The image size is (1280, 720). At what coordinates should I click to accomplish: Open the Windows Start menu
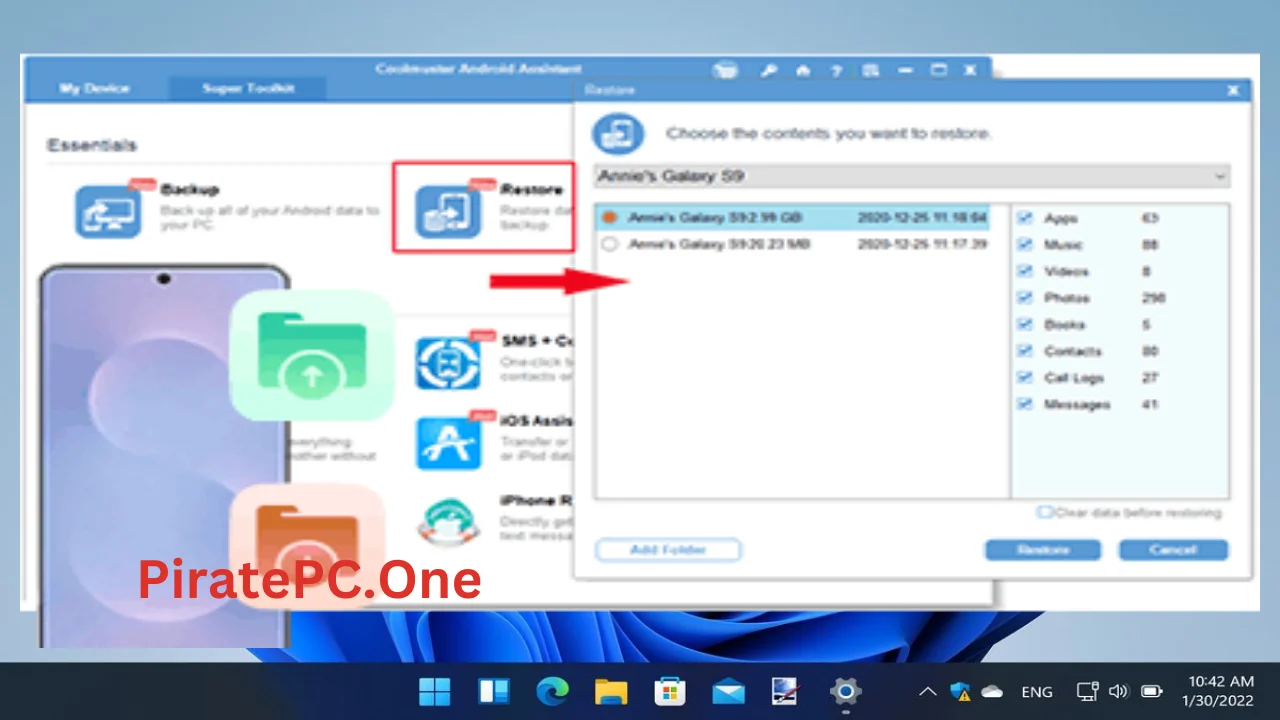[x=435, y=691]
